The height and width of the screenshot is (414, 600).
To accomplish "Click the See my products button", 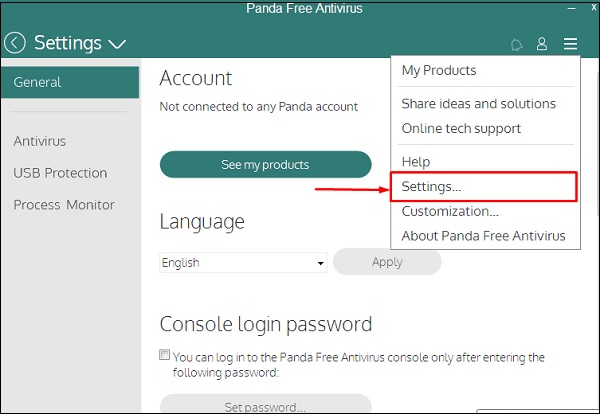I will 265,165.
